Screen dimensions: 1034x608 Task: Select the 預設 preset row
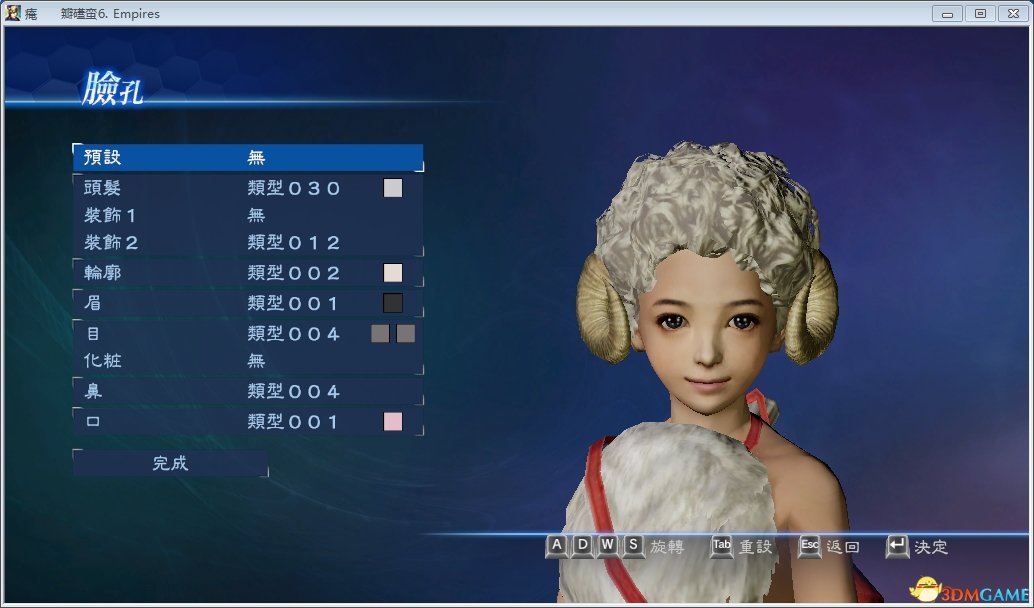coord(248,158)
